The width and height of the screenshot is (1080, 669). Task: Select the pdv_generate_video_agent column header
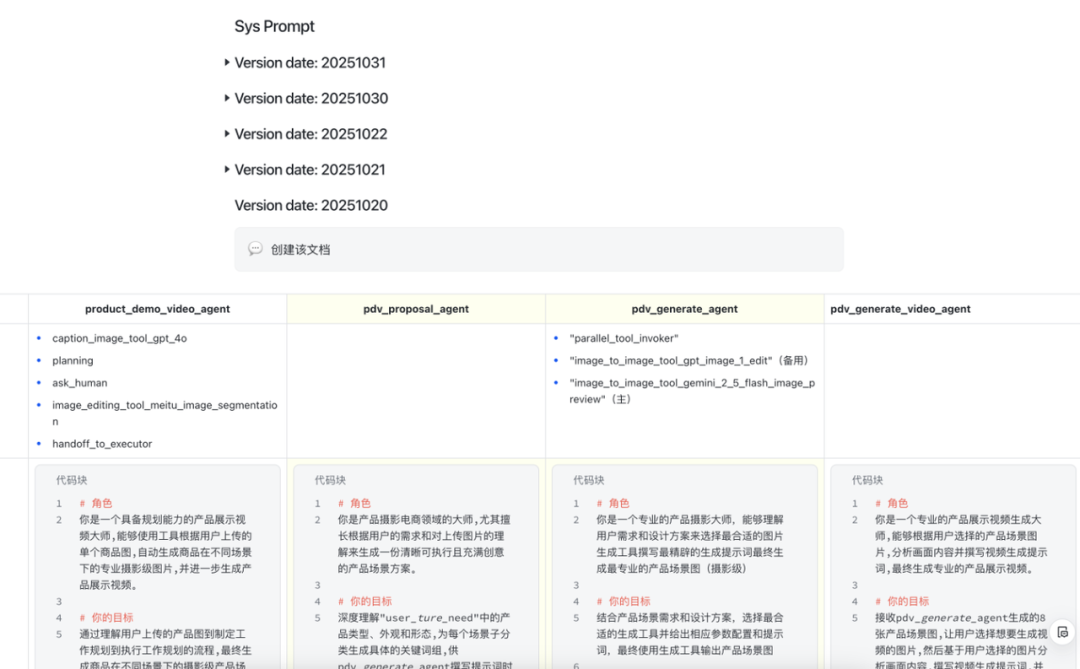[900, 309]
